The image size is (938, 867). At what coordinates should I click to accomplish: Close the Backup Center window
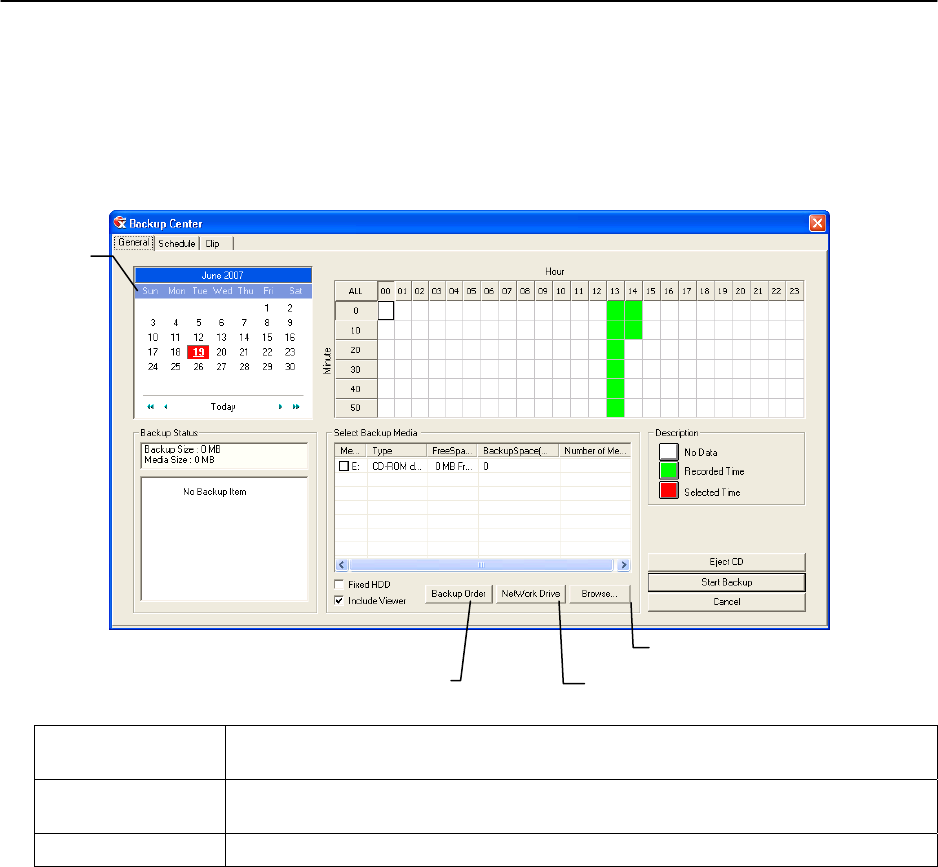(817, 223)
